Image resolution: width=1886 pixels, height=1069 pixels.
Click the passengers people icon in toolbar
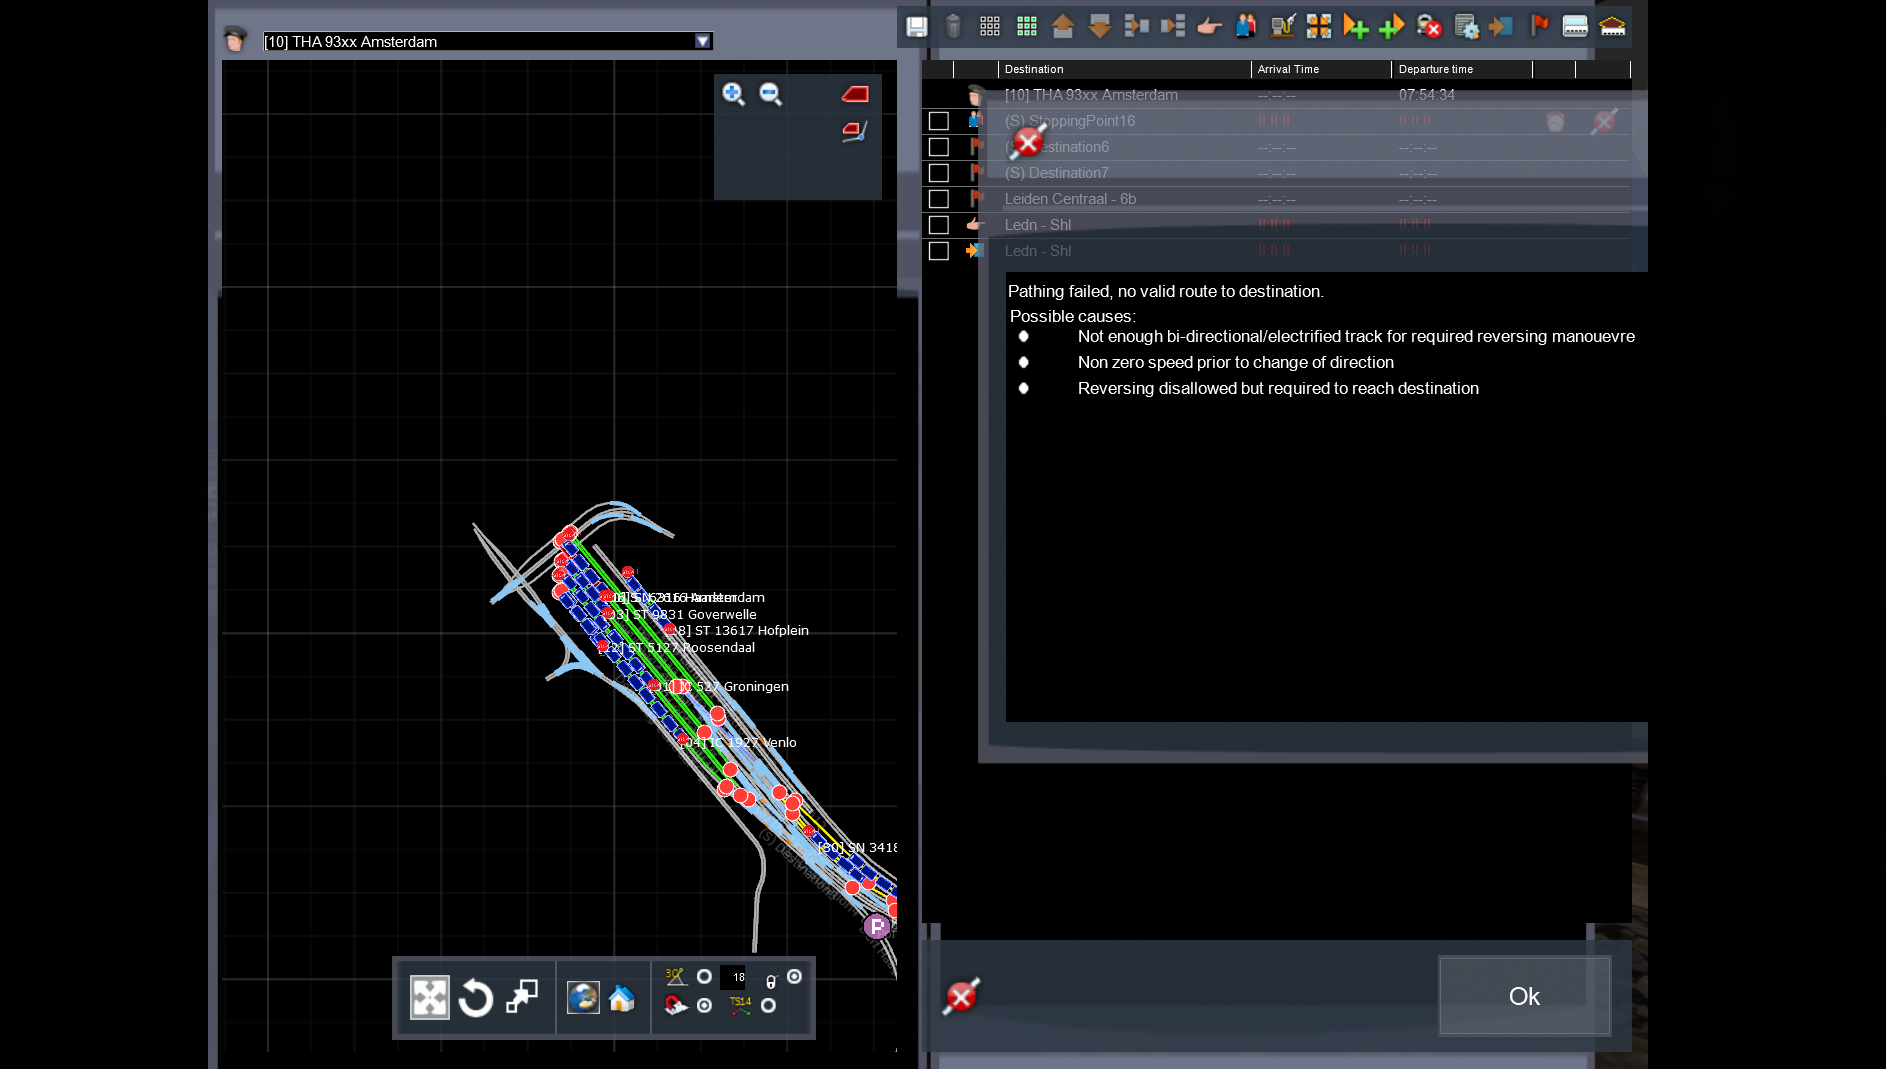click(1246, 27)
